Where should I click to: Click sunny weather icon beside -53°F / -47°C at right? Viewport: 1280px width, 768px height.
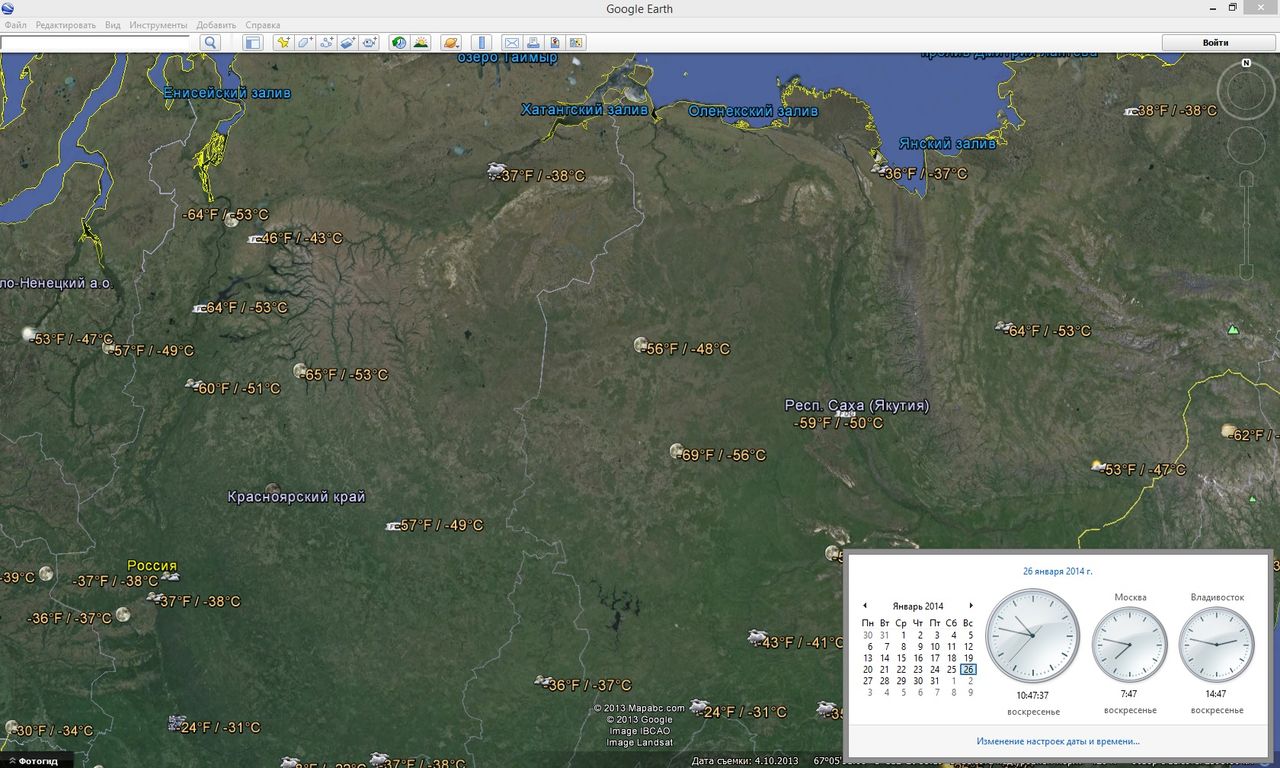1098,466
